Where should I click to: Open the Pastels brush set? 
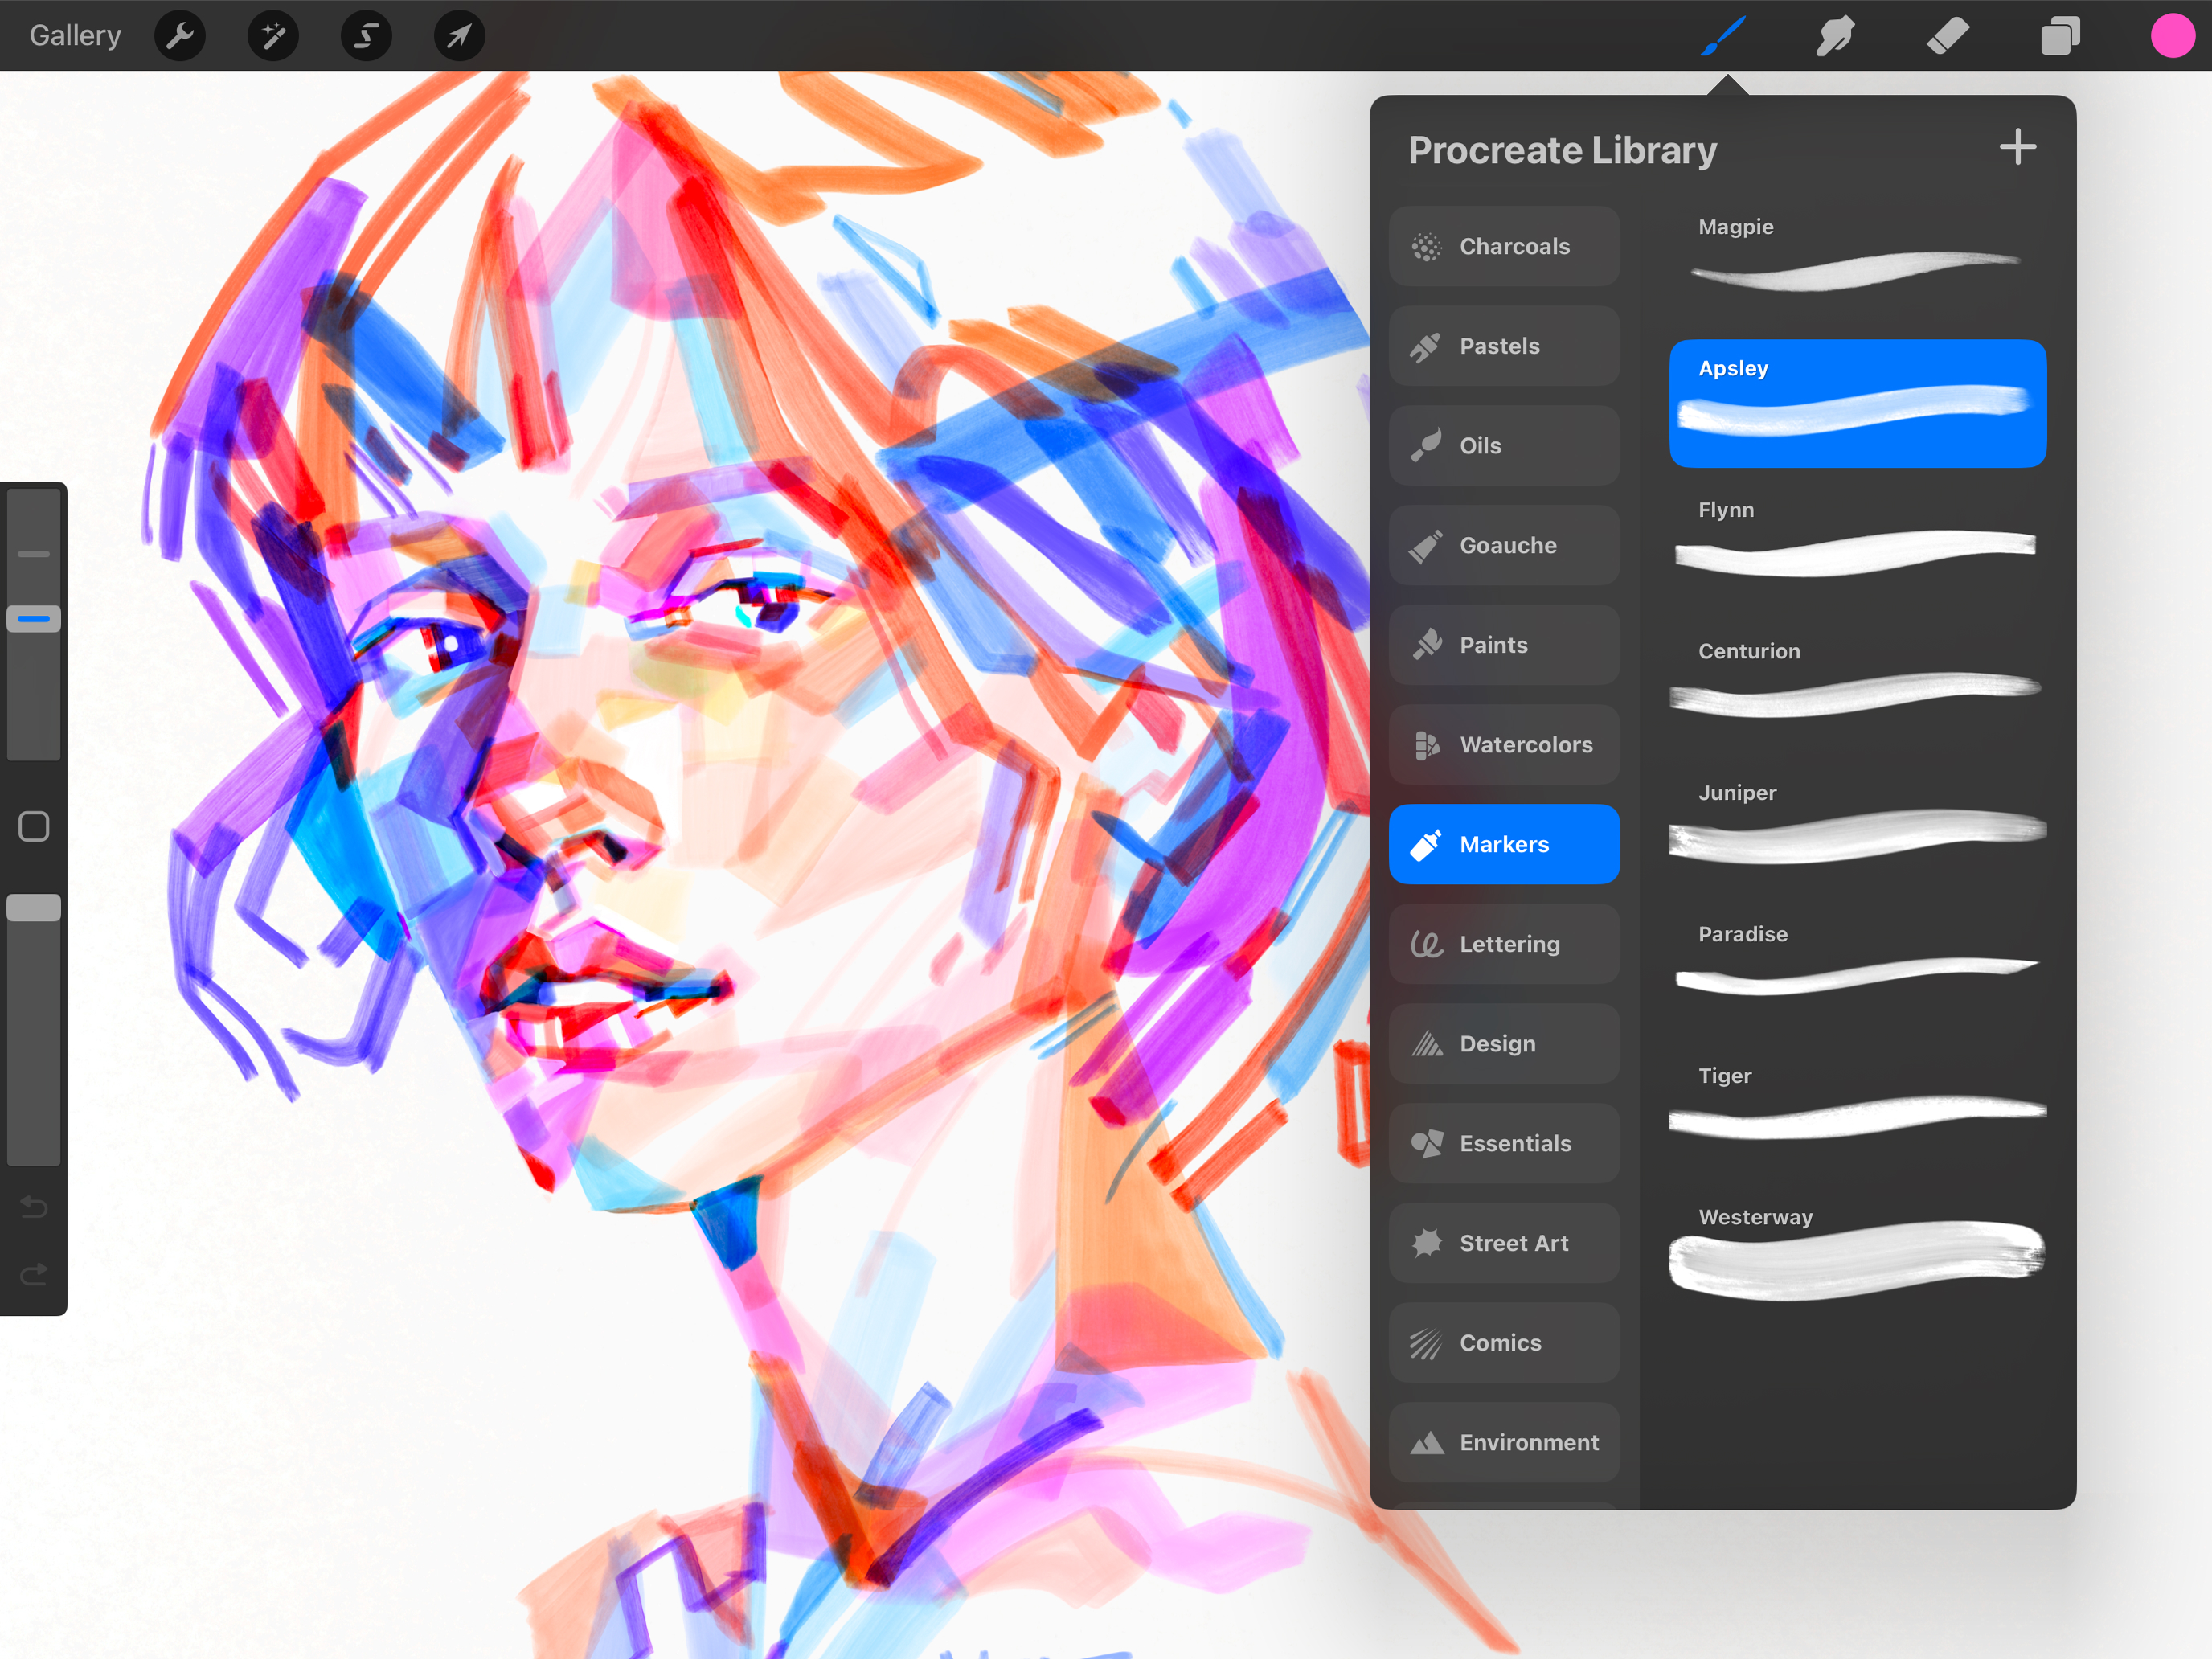[x=1504, y=346]
